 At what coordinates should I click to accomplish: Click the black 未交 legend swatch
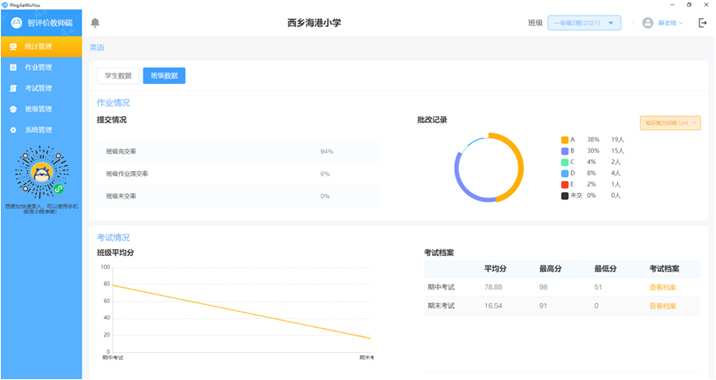(565, 195)
